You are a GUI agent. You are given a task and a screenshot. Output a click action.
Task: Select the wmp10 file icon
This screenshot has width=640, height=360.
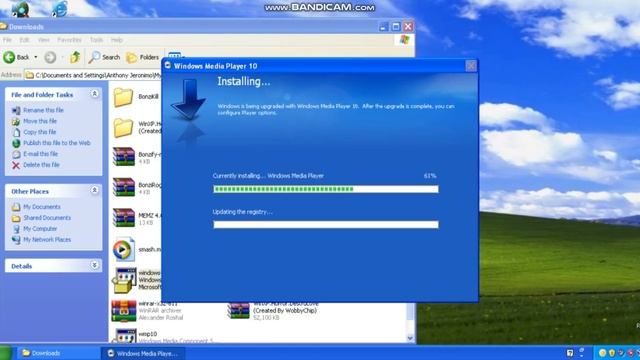click(124, 336)
